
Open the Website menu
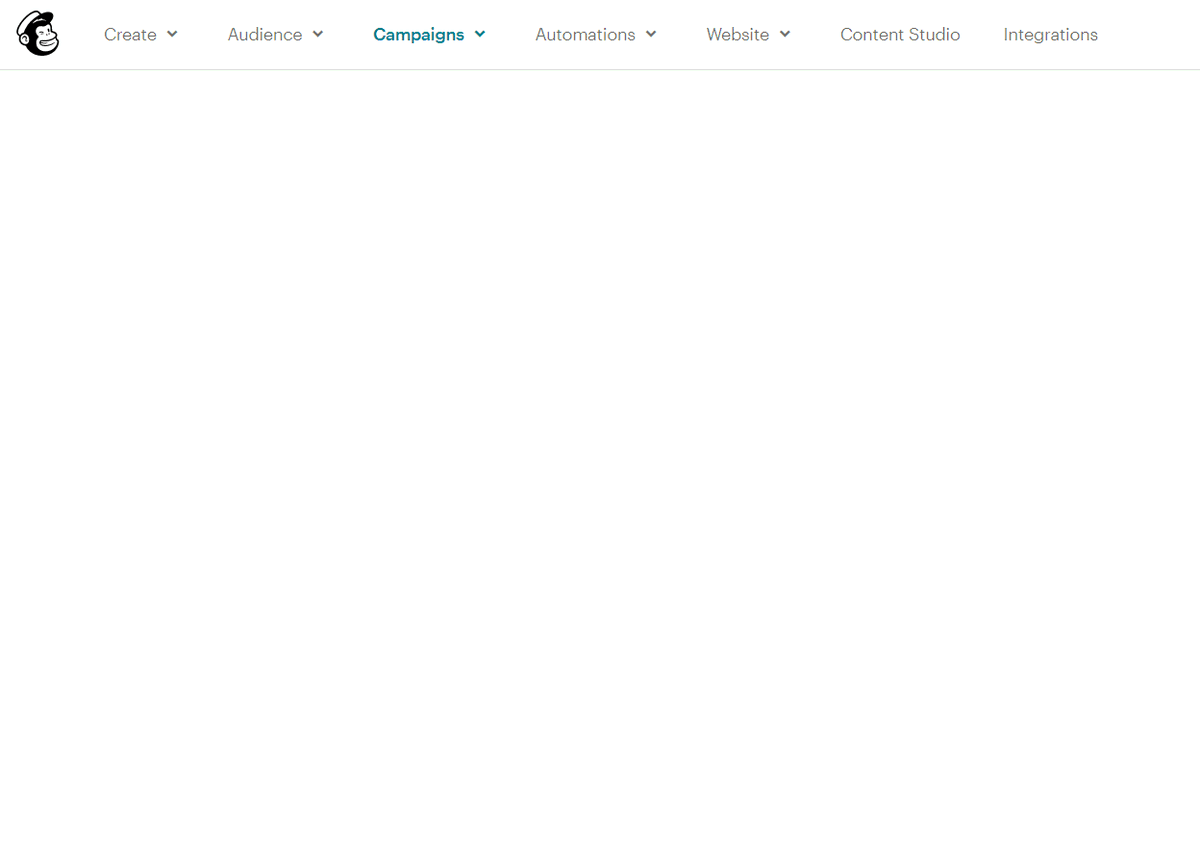click(737, 34)
